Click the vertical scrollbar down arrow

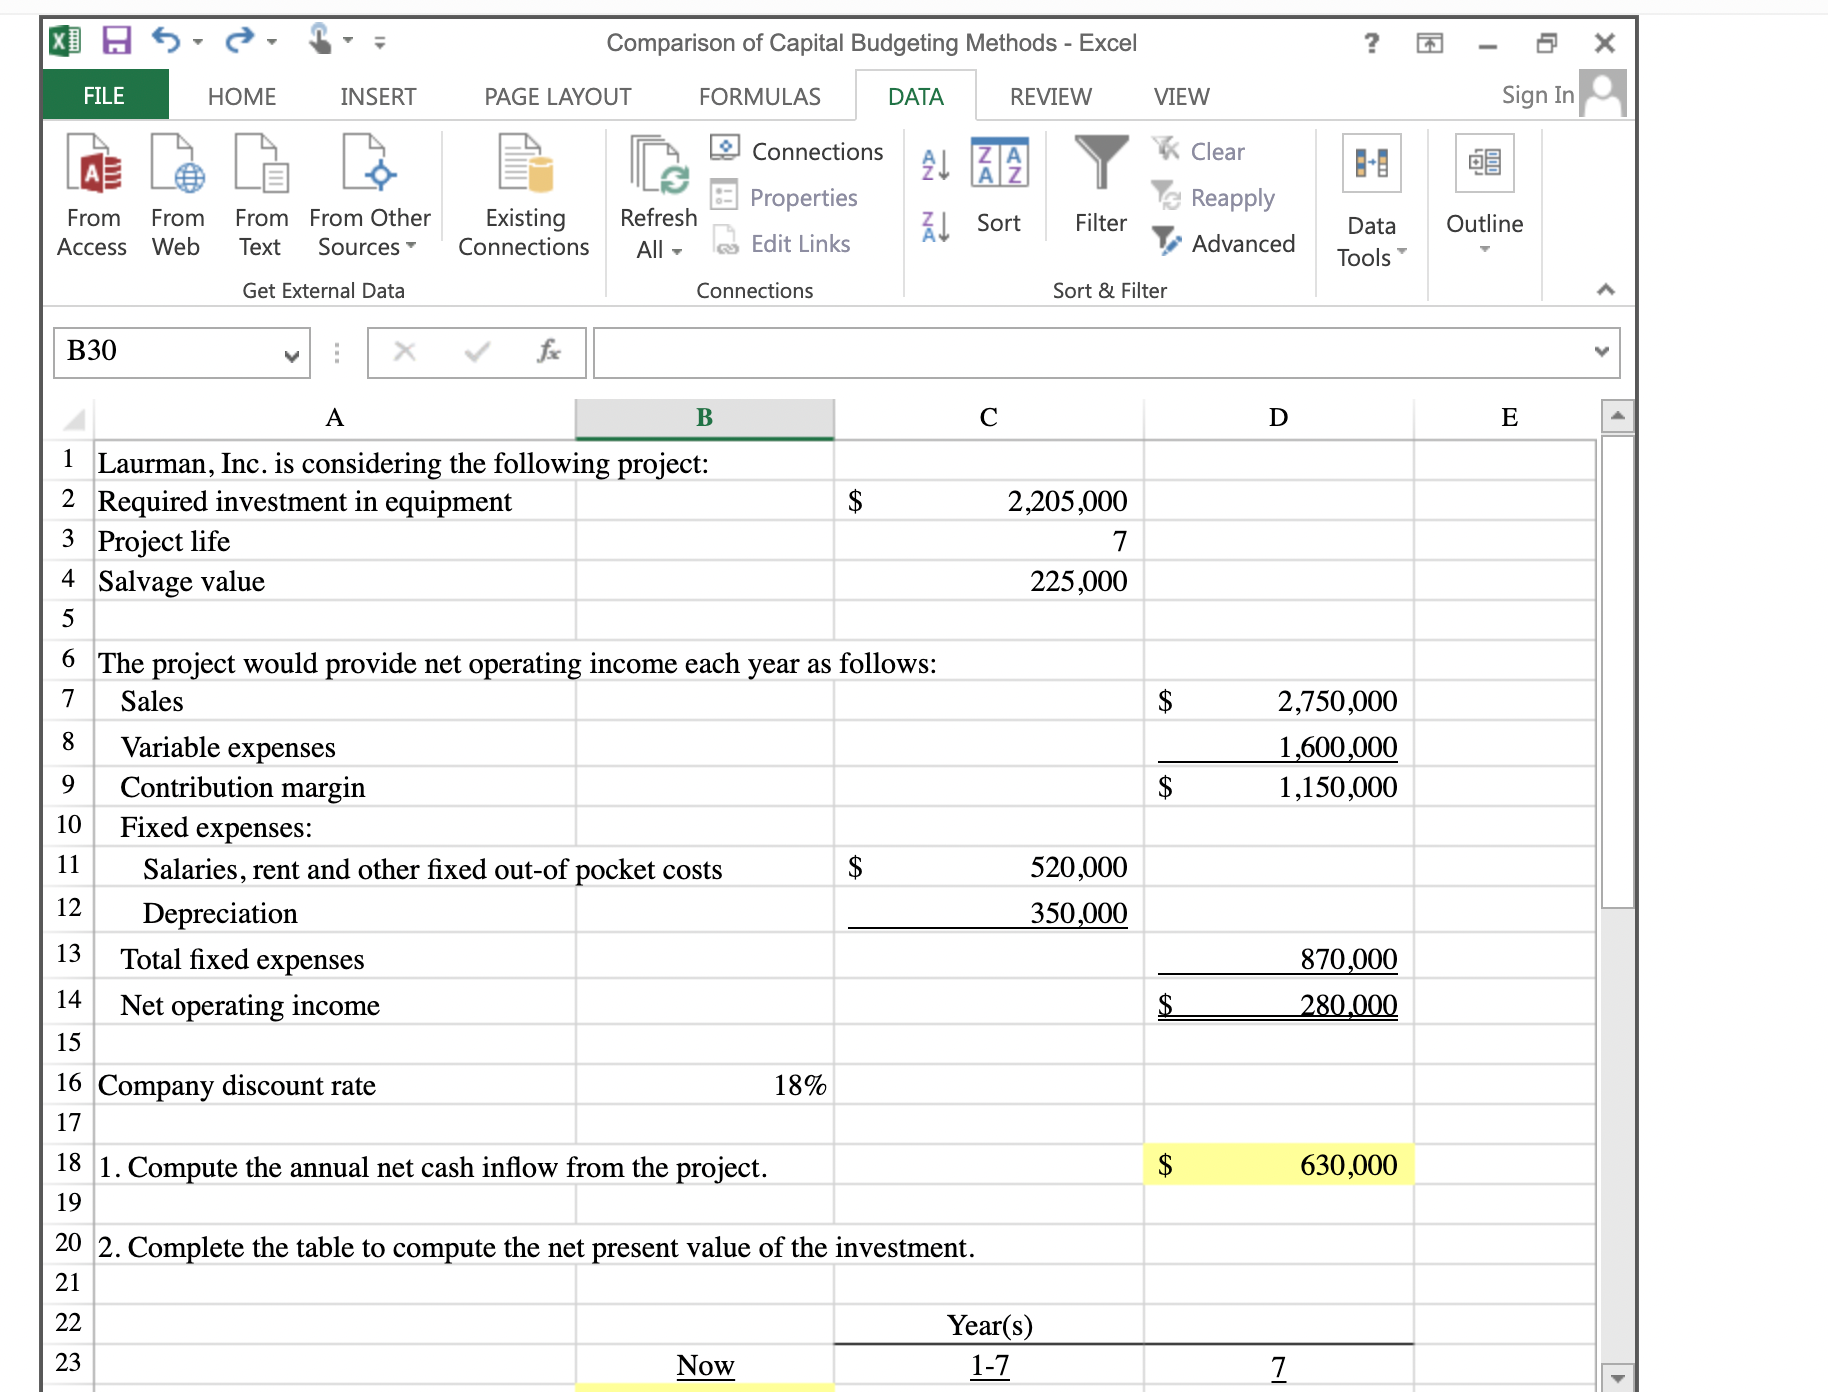(1618, 1377)
